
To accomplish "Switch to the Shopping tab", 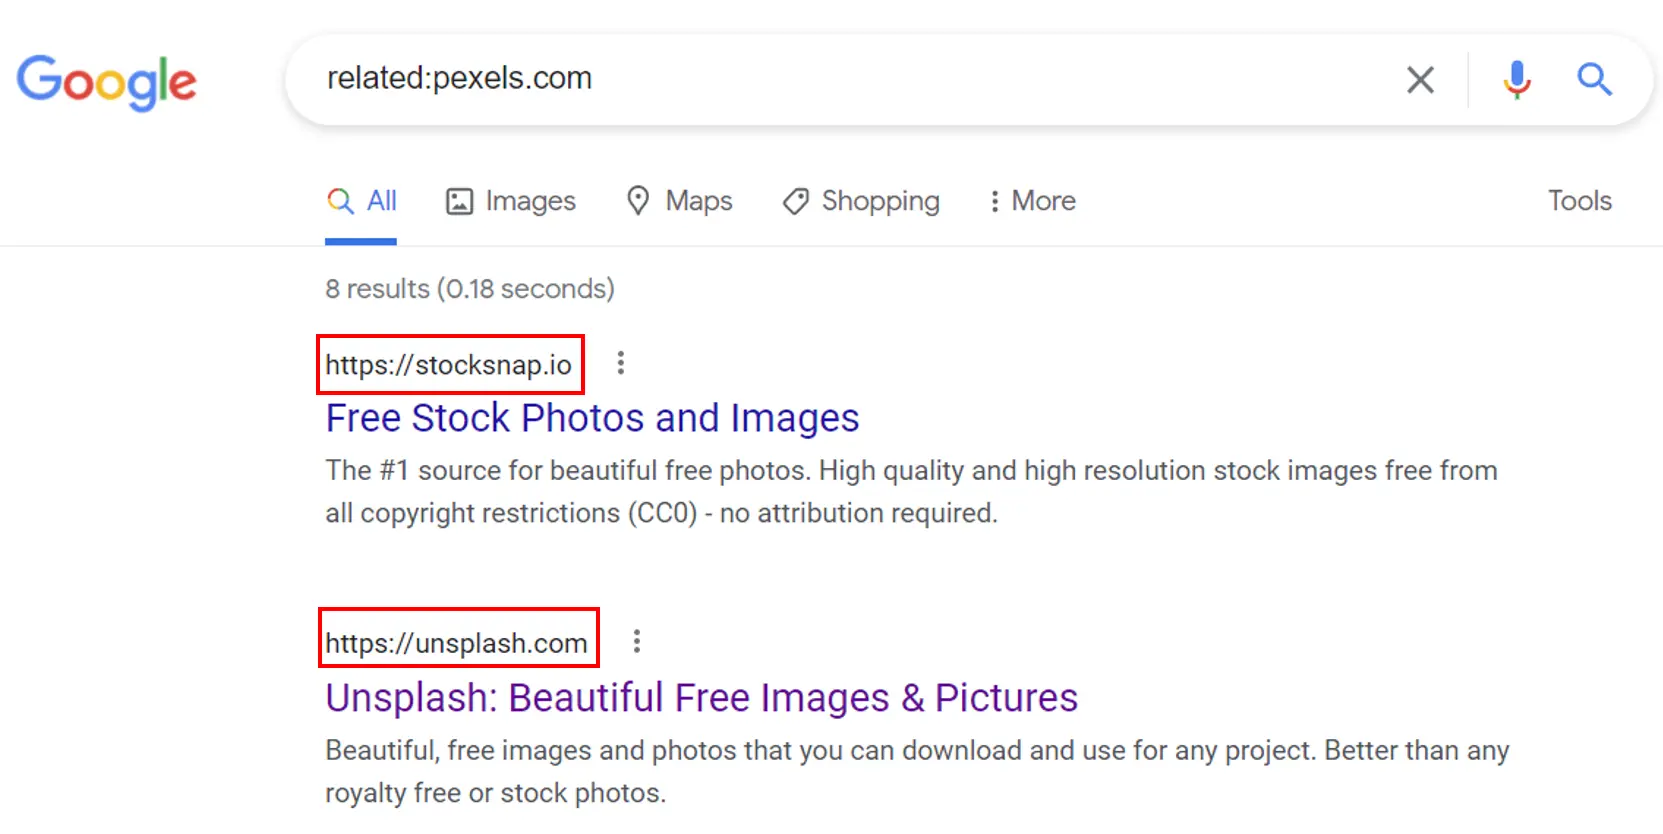I will (861, 201).
